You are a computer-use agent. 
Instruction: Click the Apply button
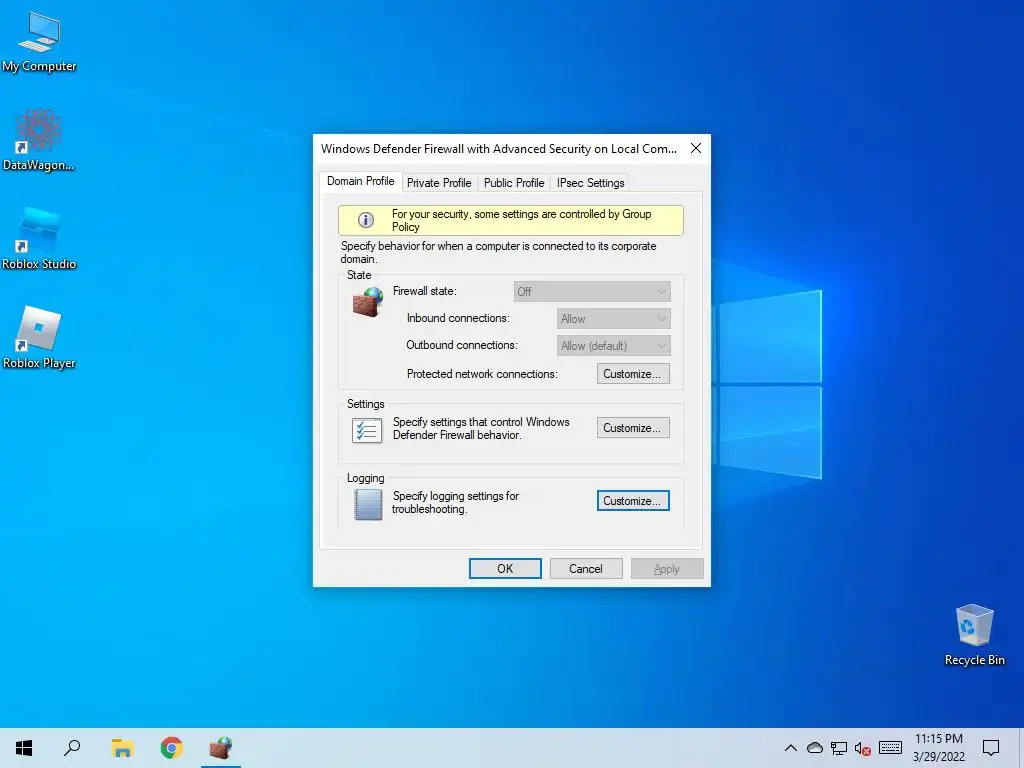pos(667,569)
